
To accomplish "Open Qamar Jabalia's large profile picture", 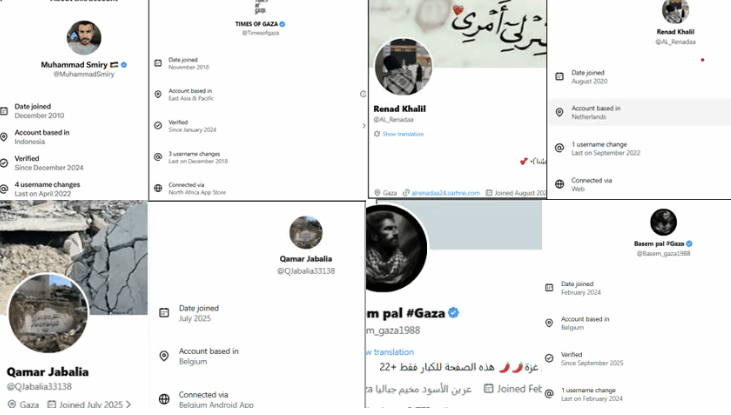I will (48, 313).
